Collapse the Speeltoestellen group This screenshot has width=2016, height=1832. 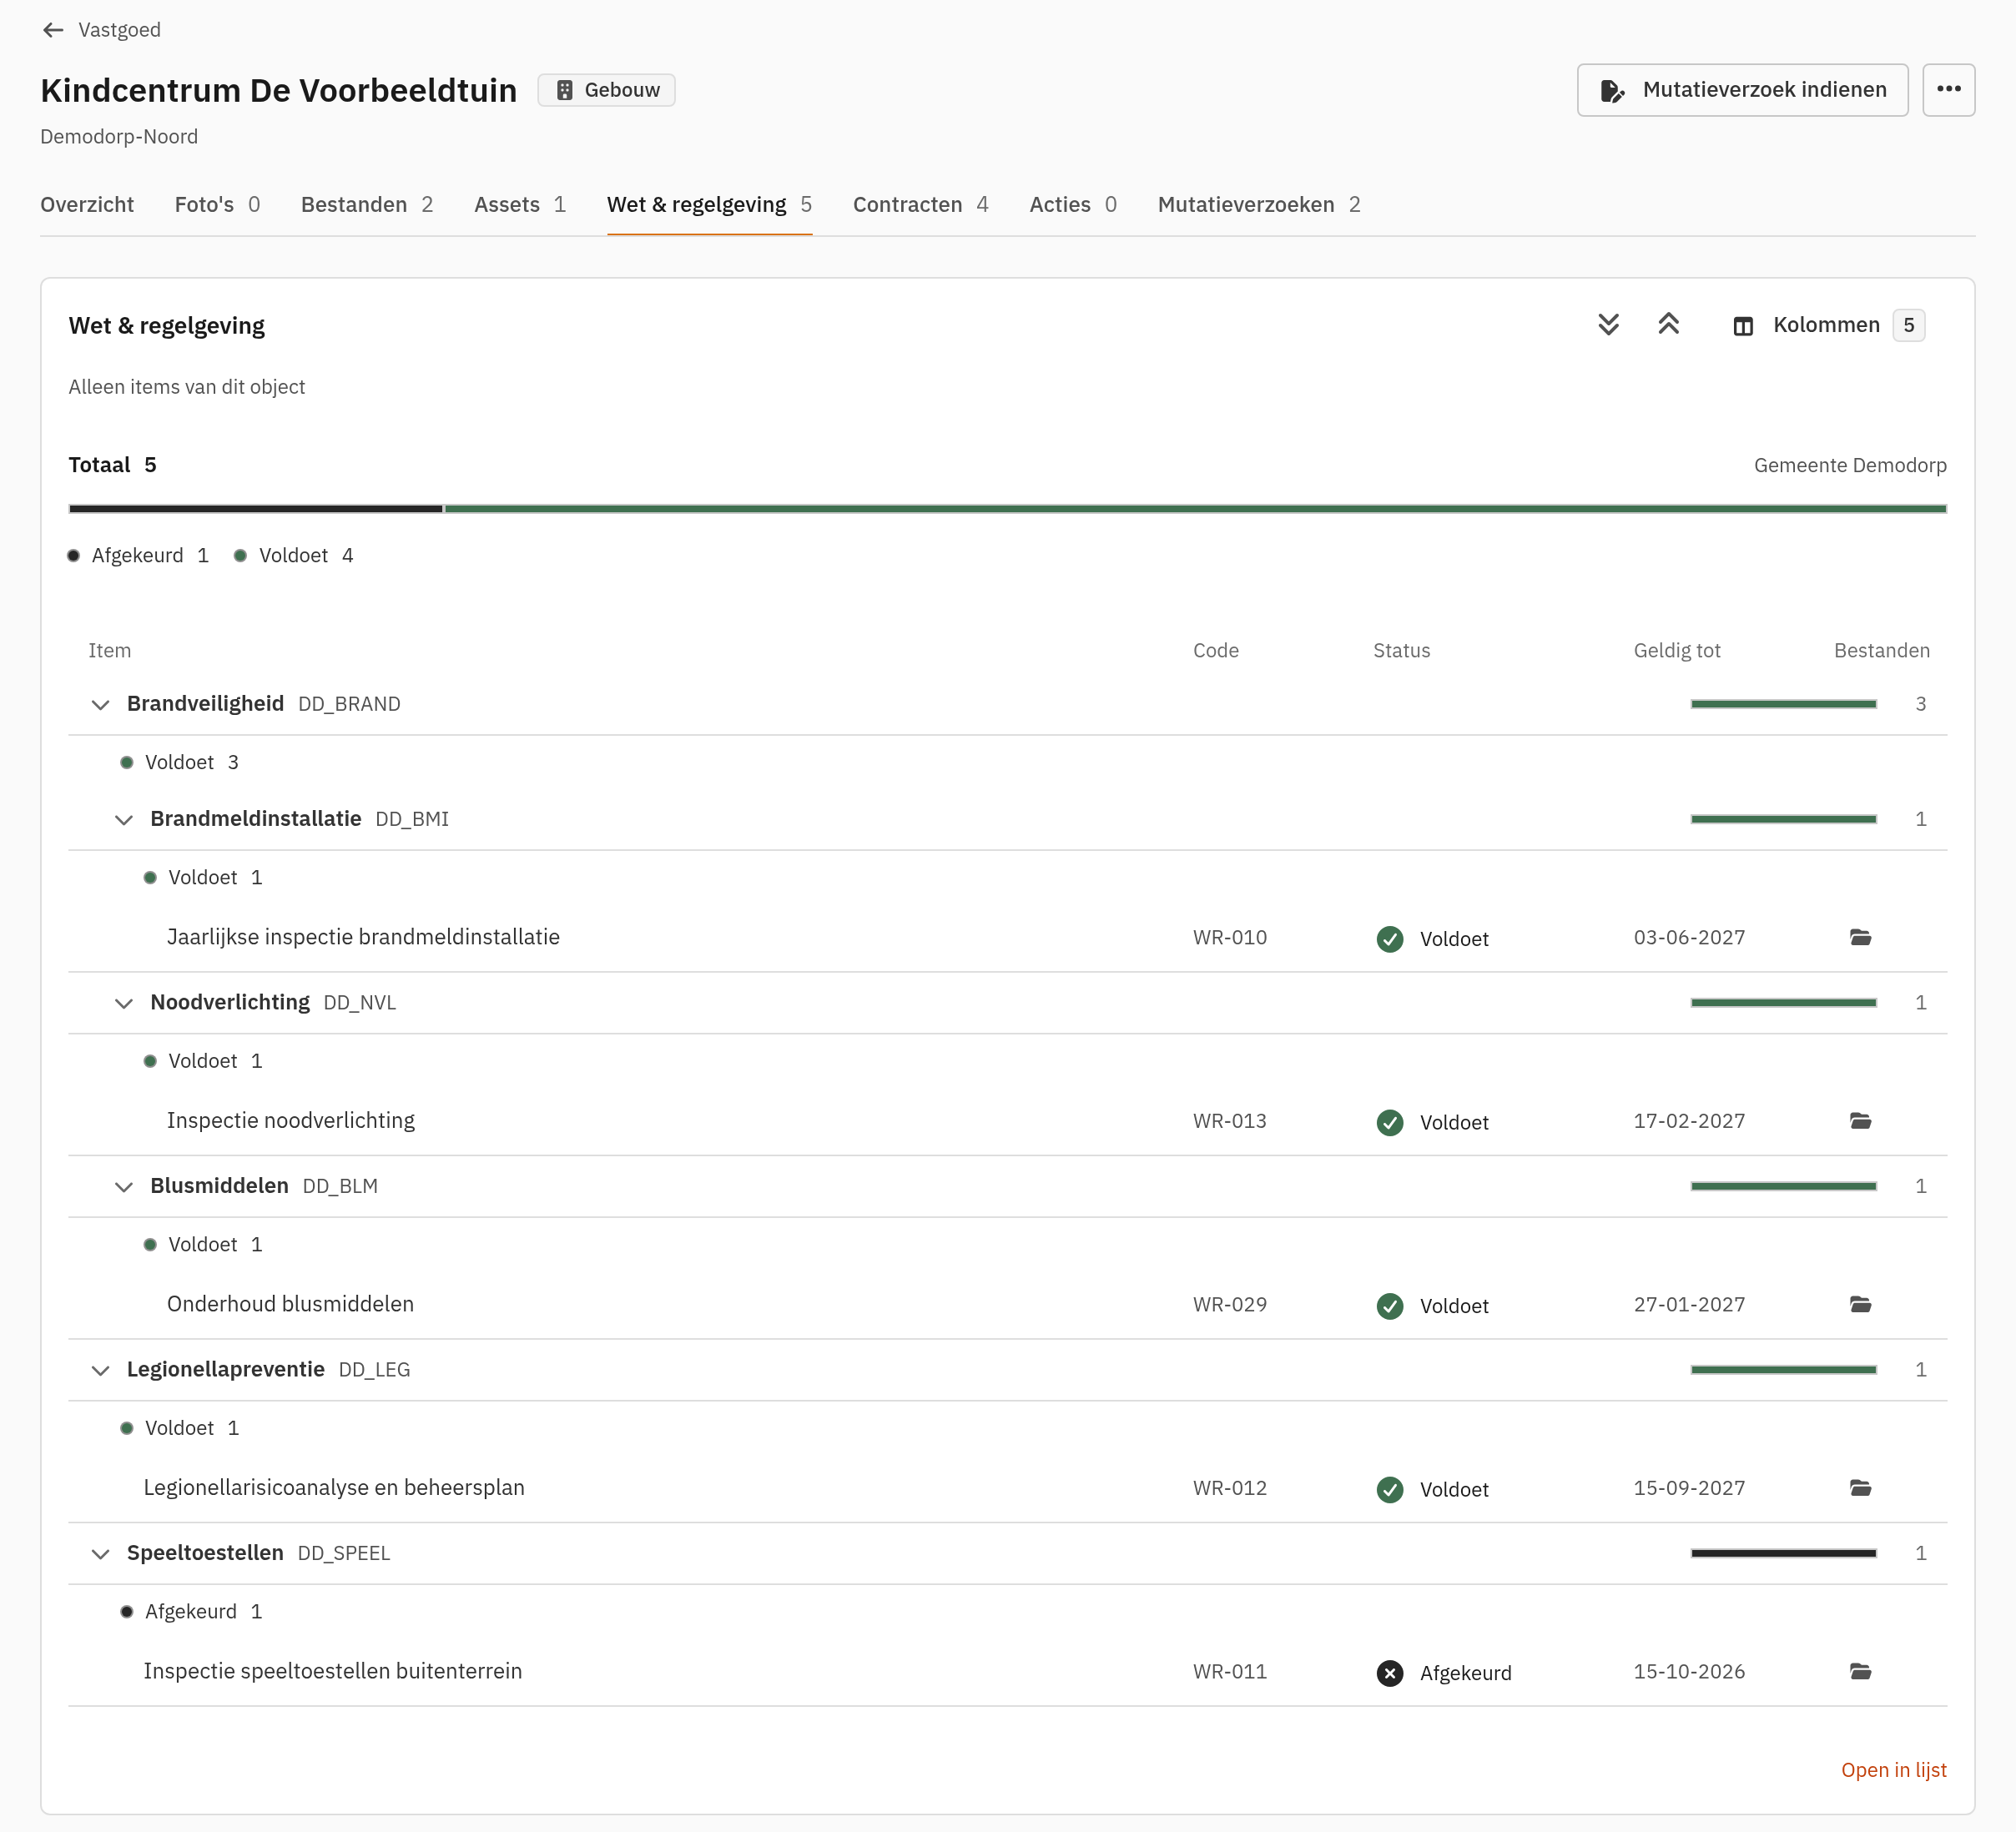pyautogui.click(x=100, y=1554)
